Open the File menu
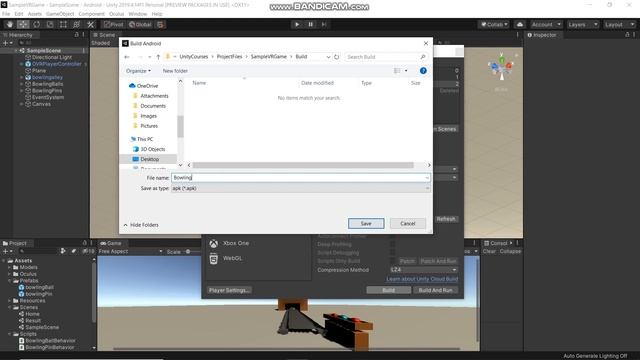The width and height of the screenshot is (640, 360). click(6, 14)
